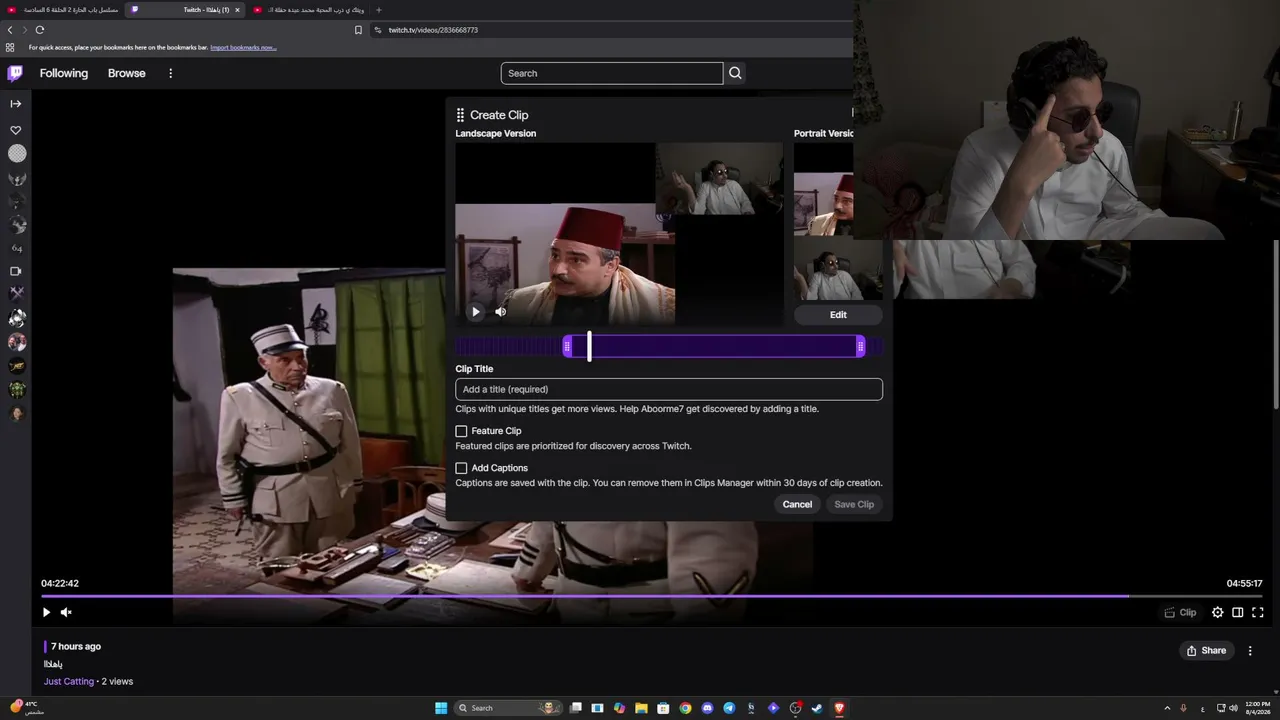Open Steam from taskbar

coord(817,708)
